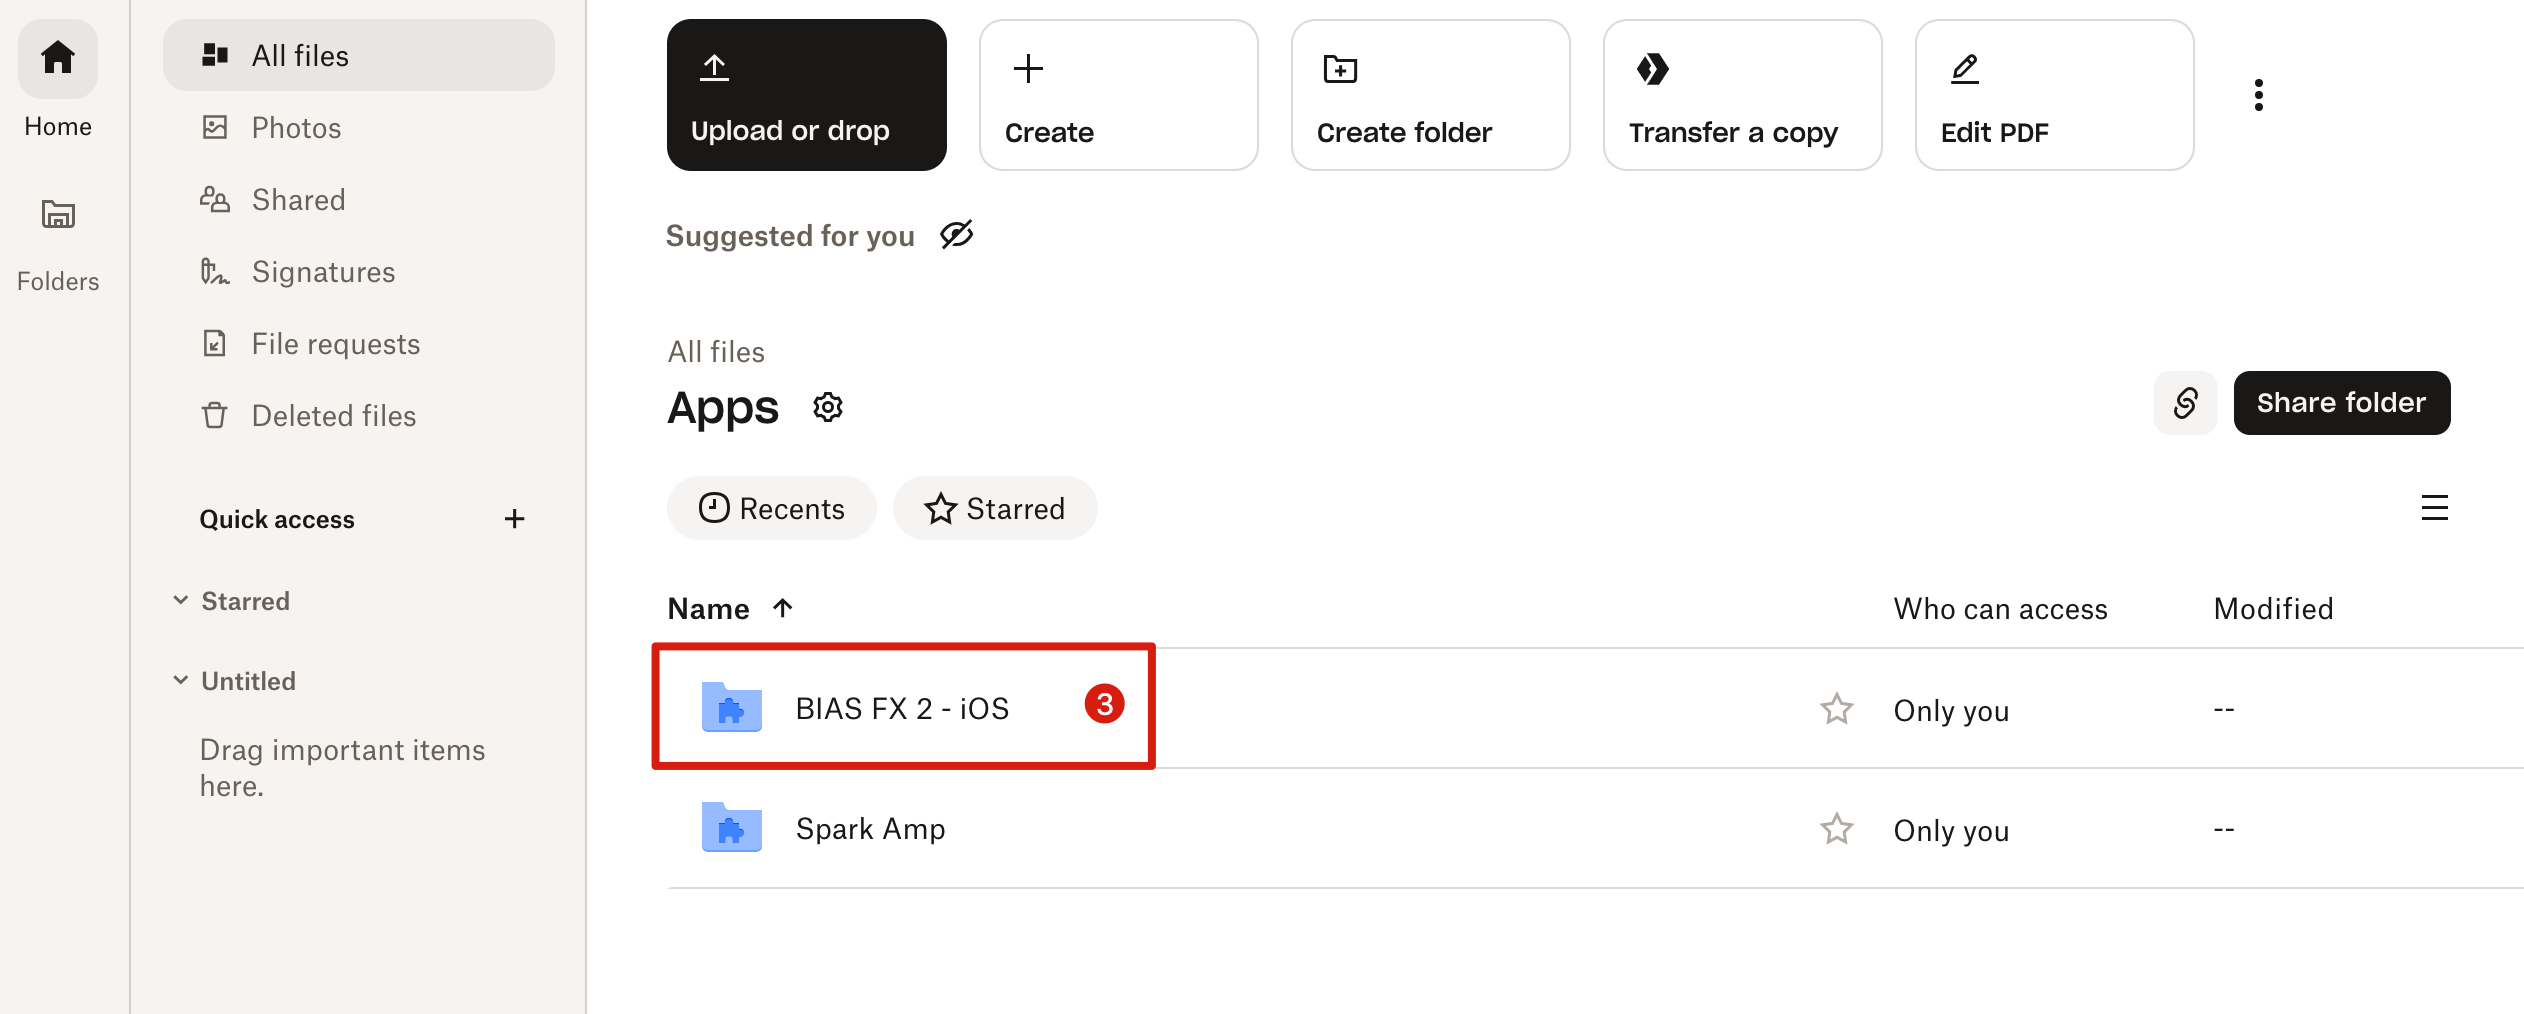Filter by Starred files

click(x=995, y=508)
